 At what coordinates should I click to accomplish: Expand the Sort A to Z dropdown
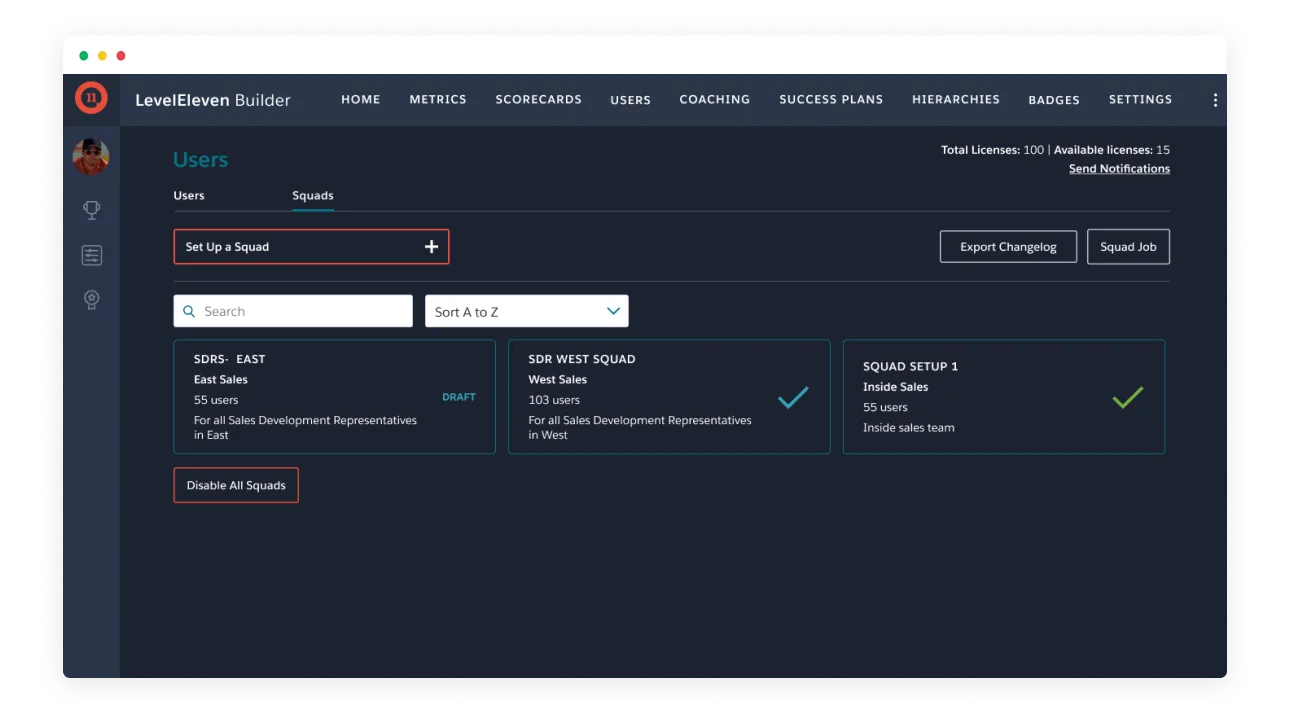(527, 311)
